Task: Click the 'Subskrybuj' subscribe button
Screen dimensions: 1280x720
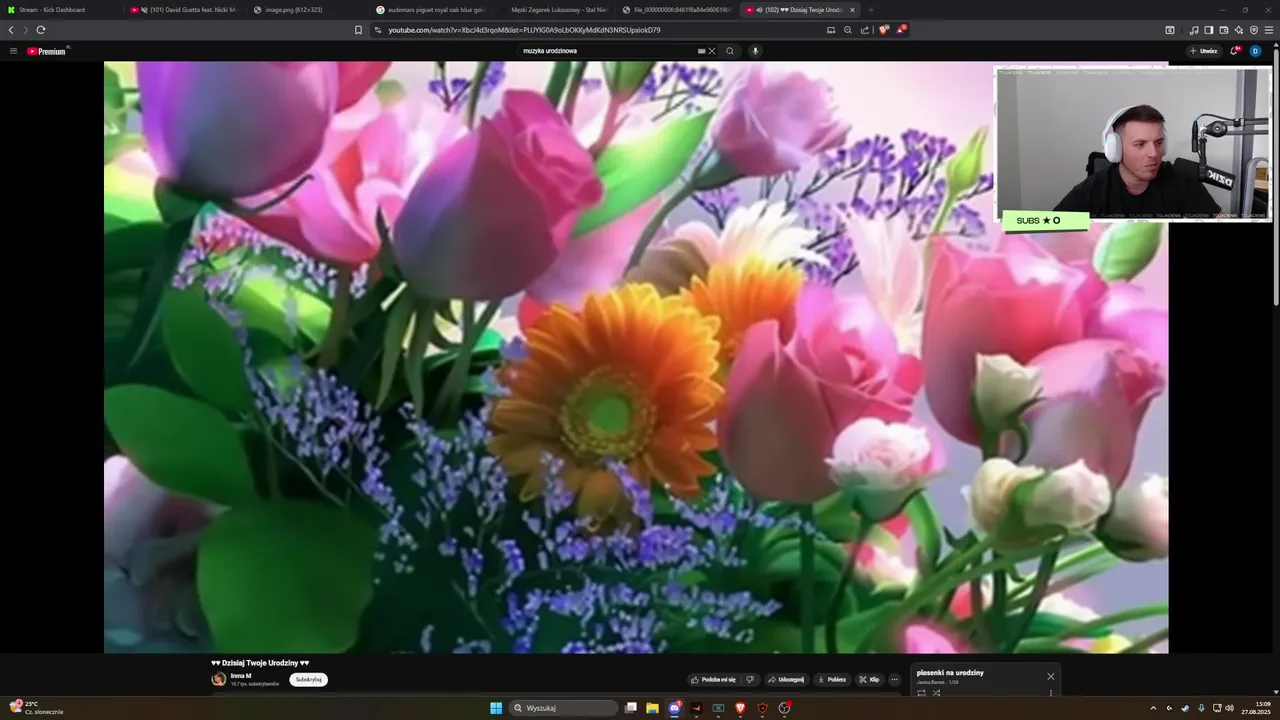Action: 308,679
